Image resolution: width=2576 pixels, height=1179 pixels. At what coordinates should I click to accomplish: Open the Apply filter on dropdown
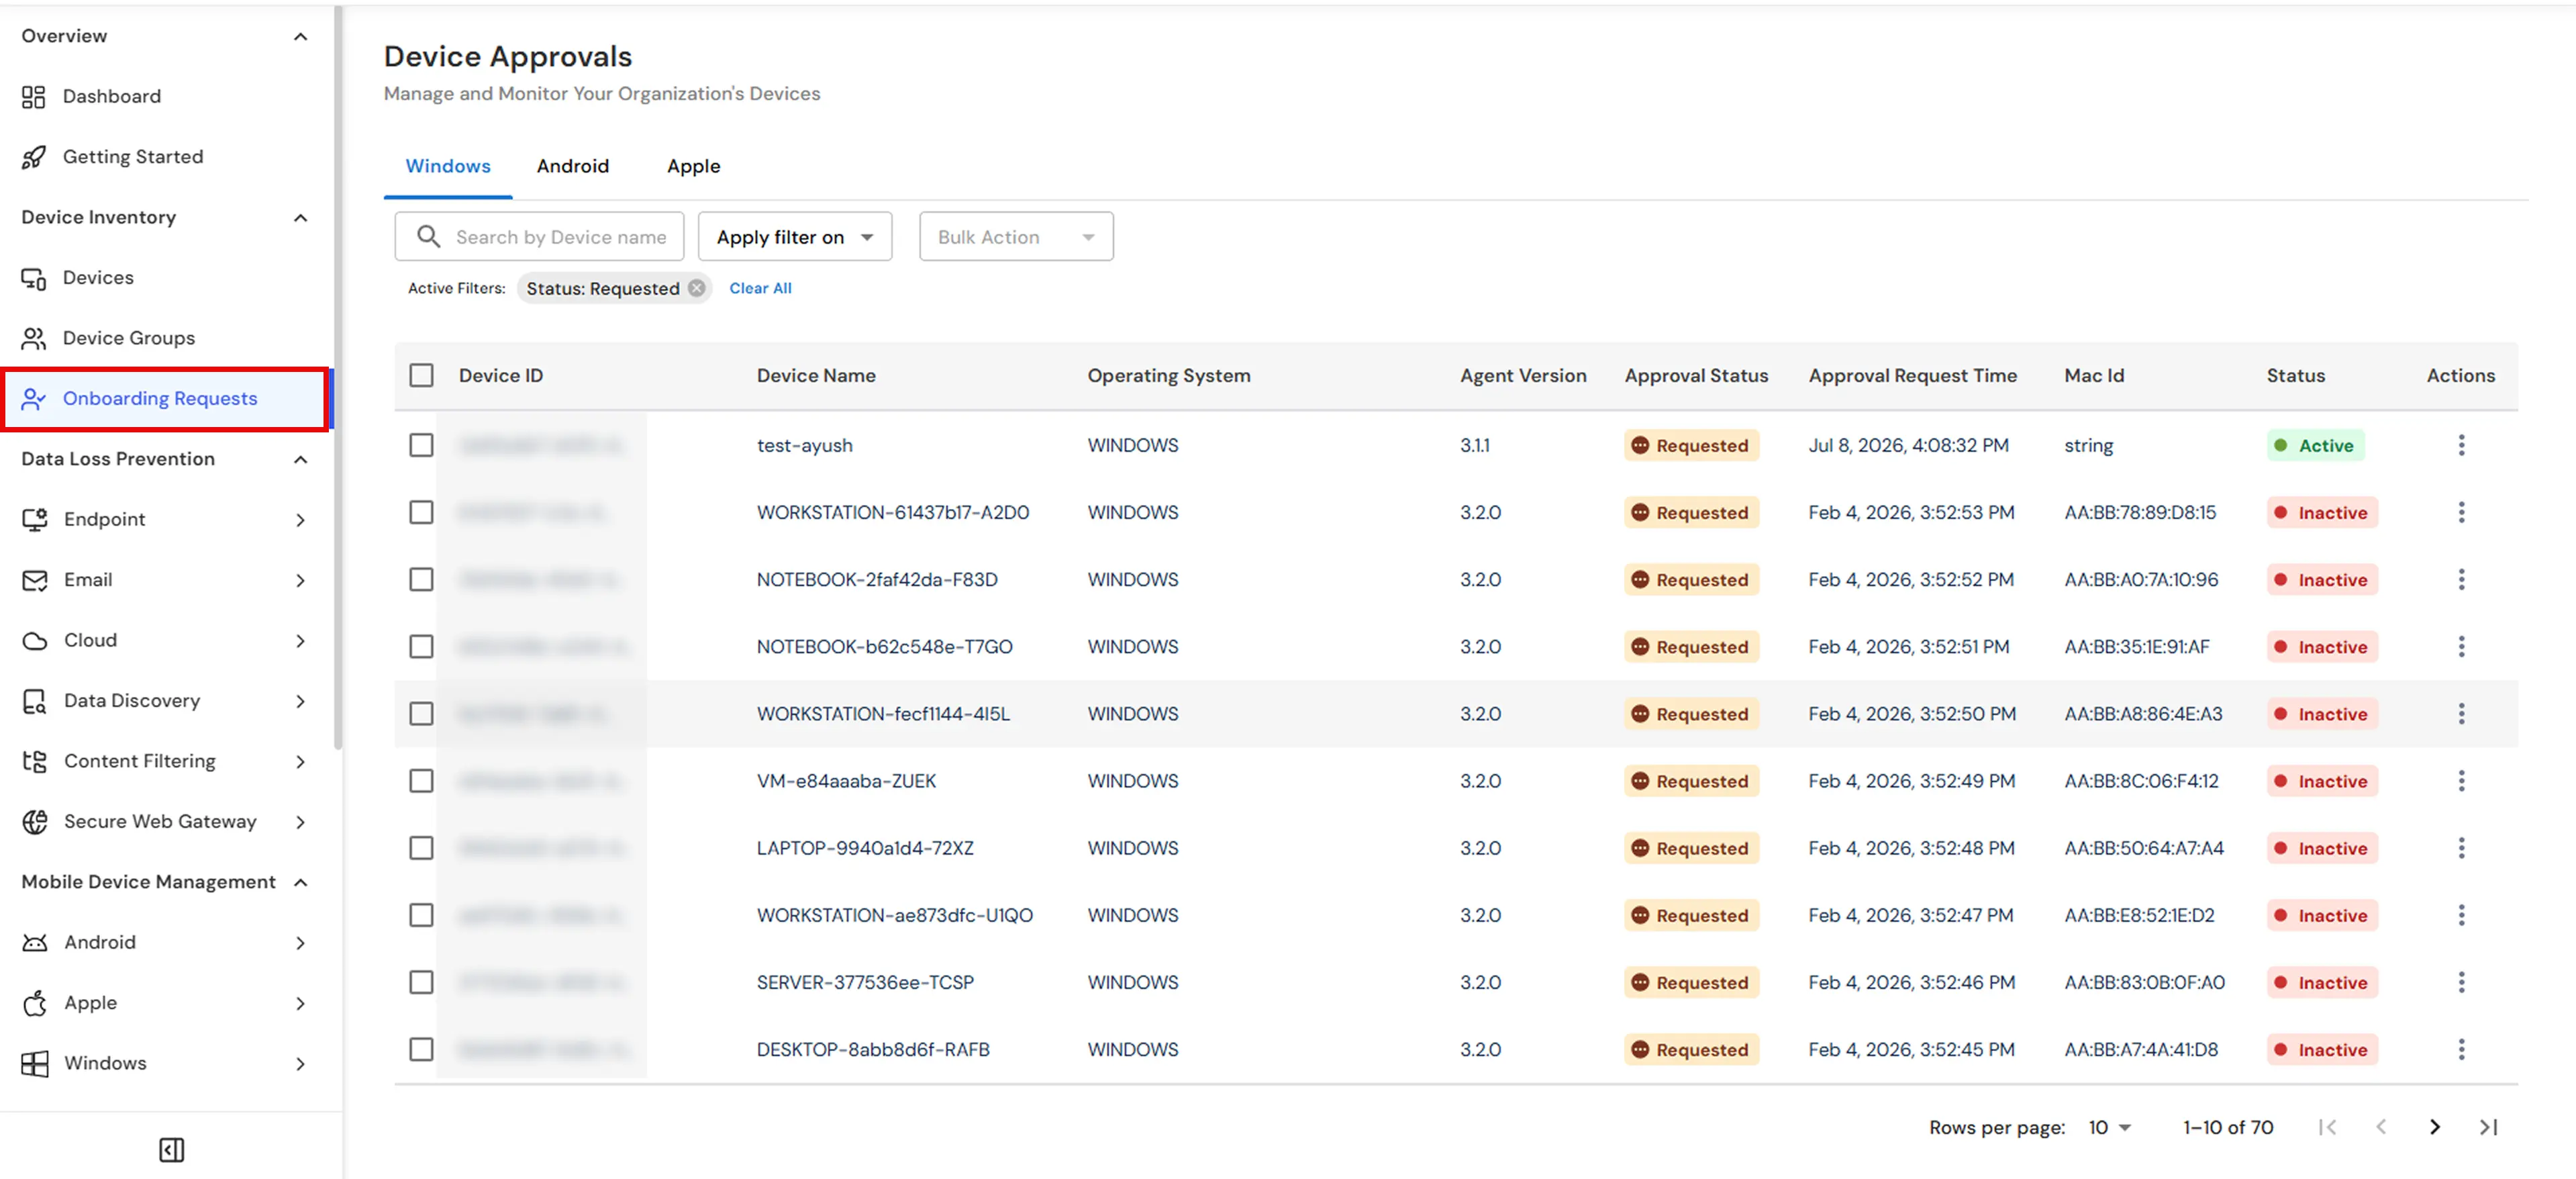pyautogui.click(x=794, y=237)
